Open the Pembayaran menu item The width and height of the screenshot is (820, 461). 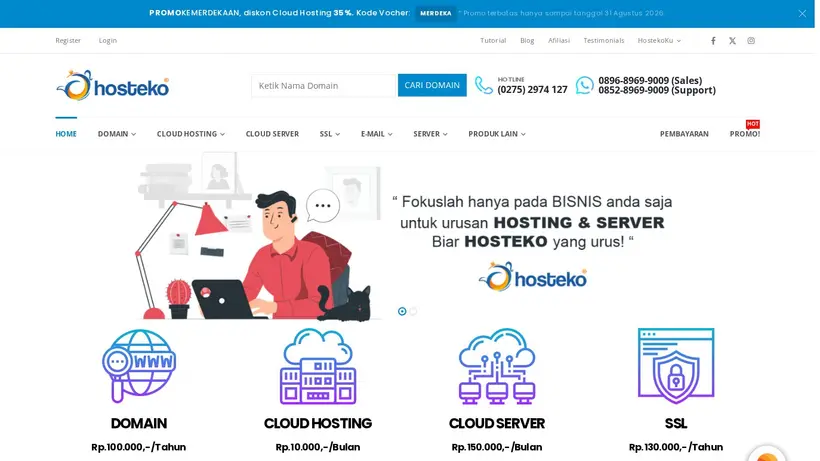[x=684, y=134]
